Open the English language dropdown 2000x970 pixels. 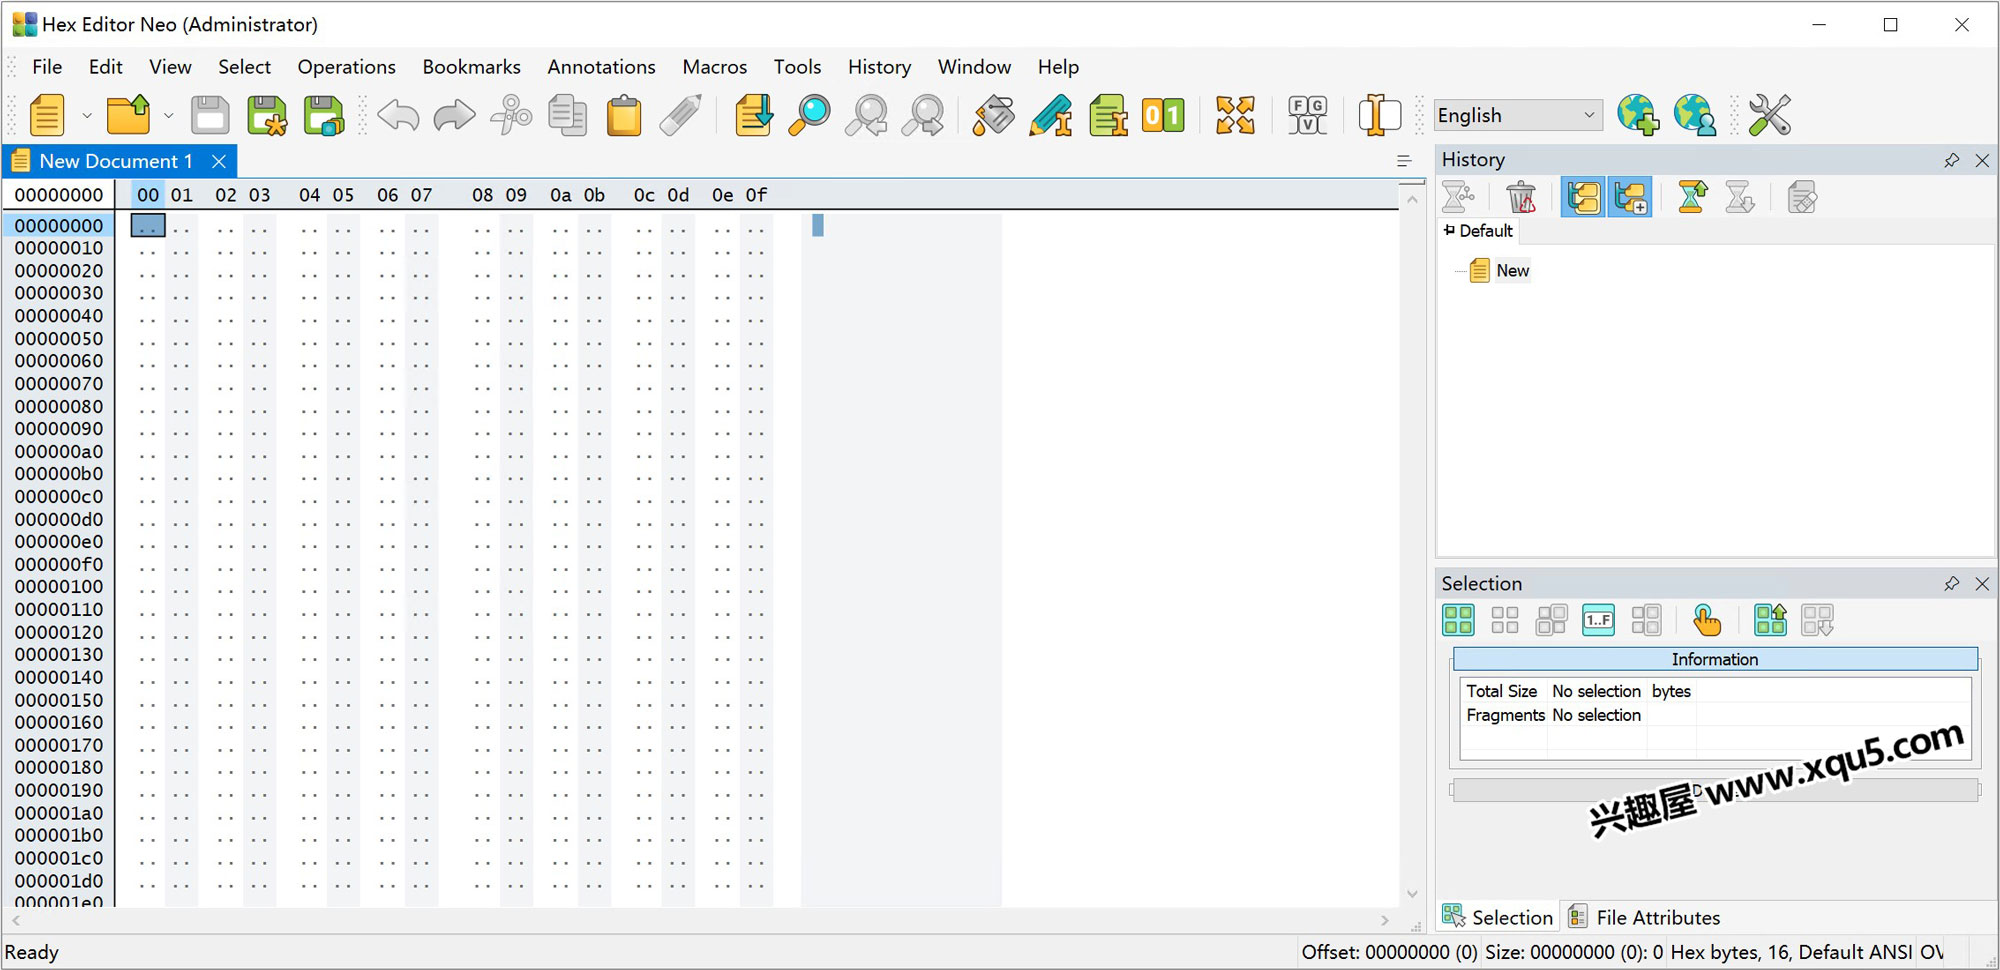click(1517, 115)
